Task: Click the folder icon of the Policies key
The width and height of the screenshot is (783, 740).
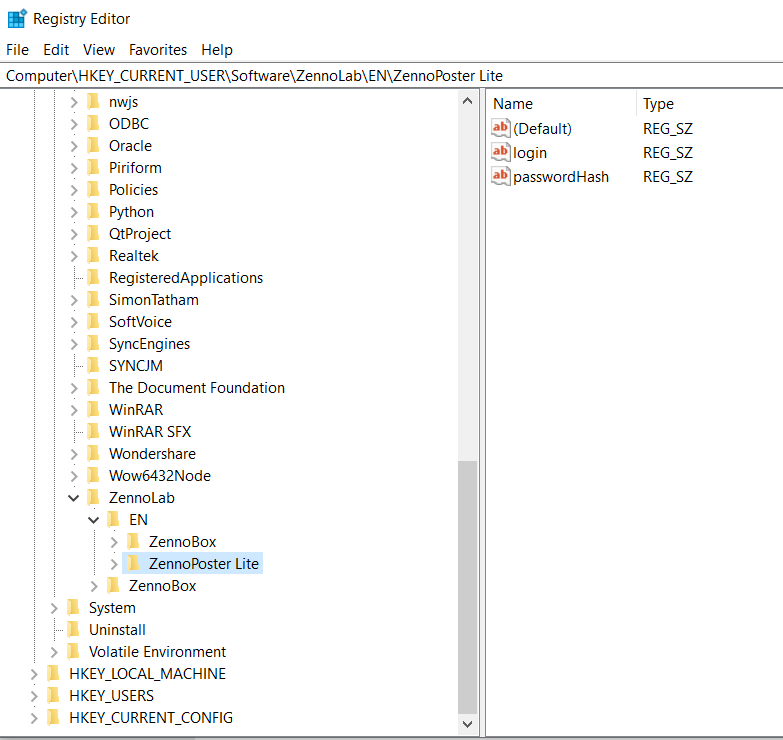Action: [93, 189]
